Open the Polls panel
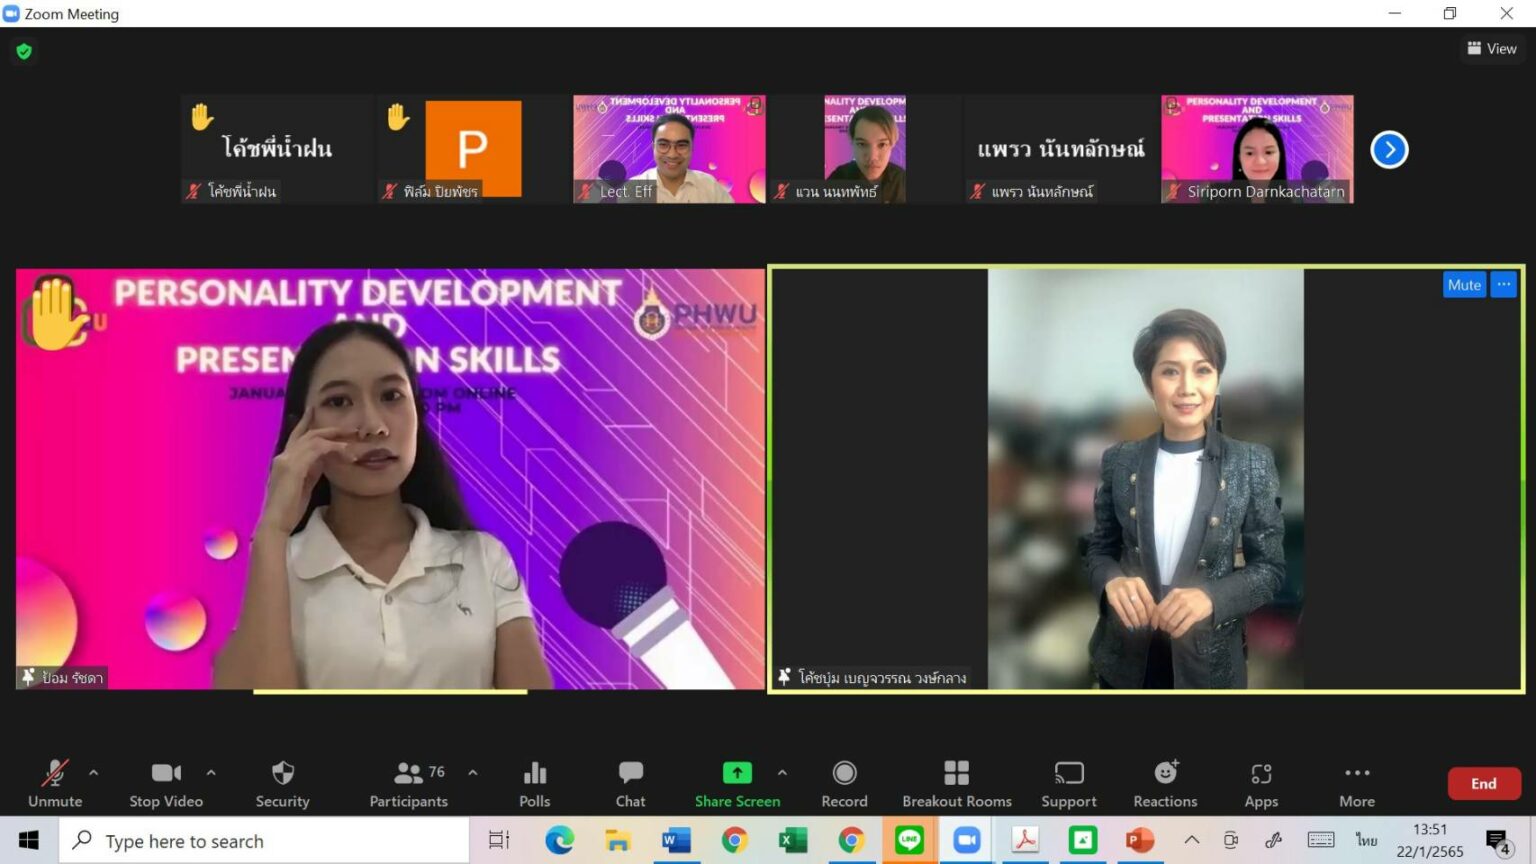Image resolution: width=1536 pixels, height=864 pixels. tap(534, 783)
